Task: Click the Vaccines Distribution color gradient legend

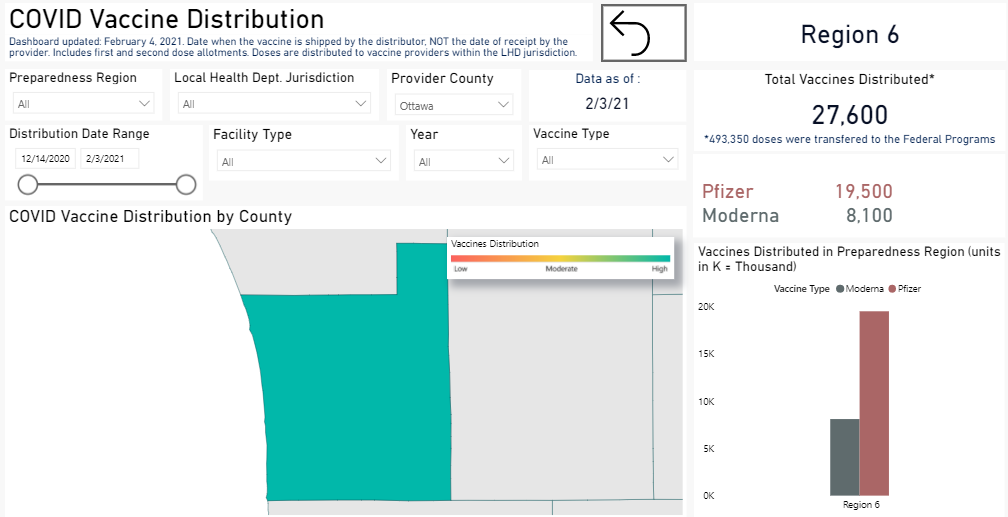Action: click(x=560, y=258)
